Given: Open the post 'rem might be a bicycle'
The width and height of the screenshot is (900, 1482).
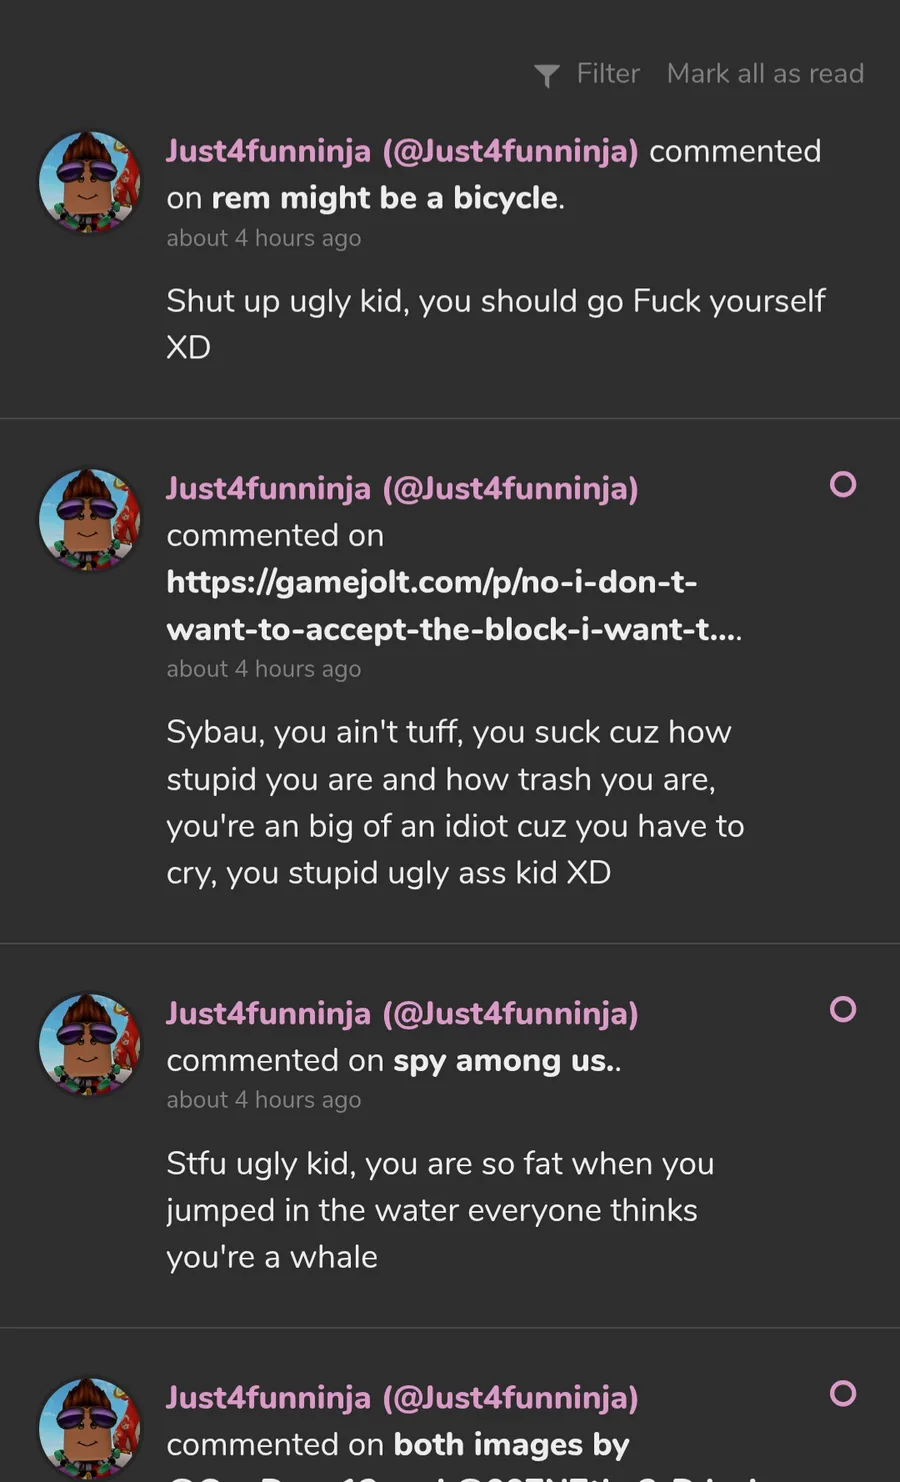Looking at the screenshot, I should [x=385, y=198].
